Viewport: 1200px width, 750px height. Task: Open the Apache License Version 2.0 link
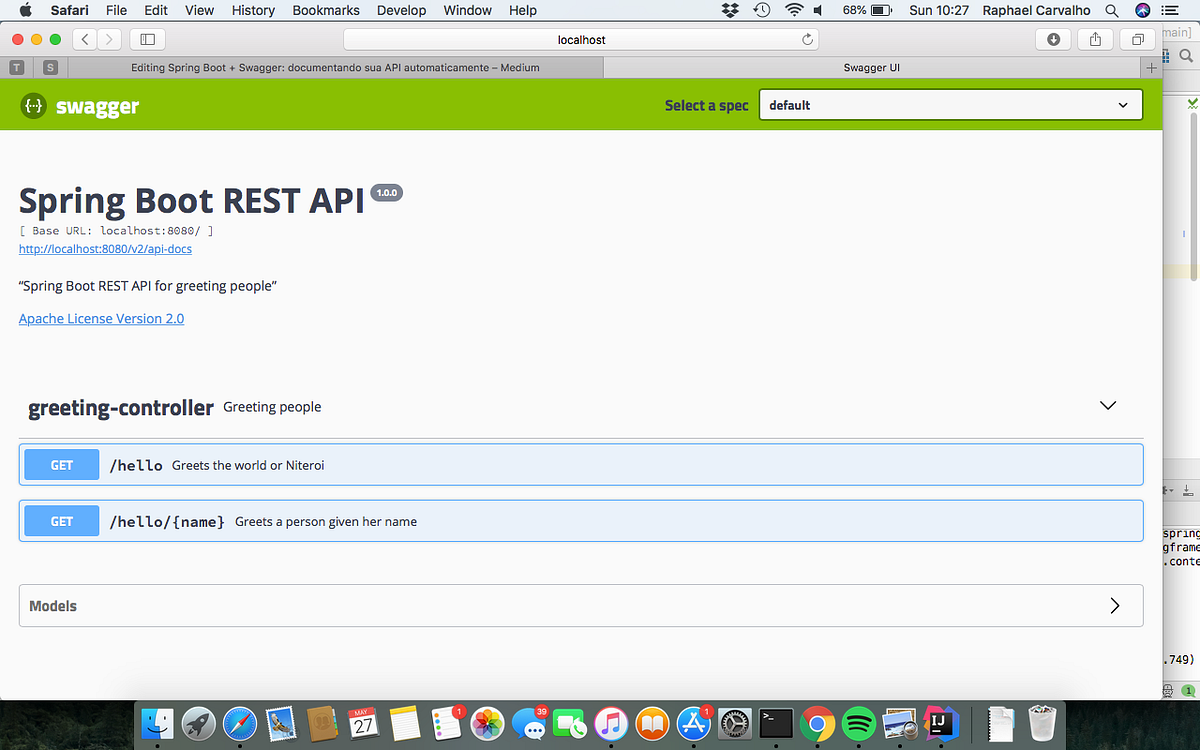[x=101, y=318]
